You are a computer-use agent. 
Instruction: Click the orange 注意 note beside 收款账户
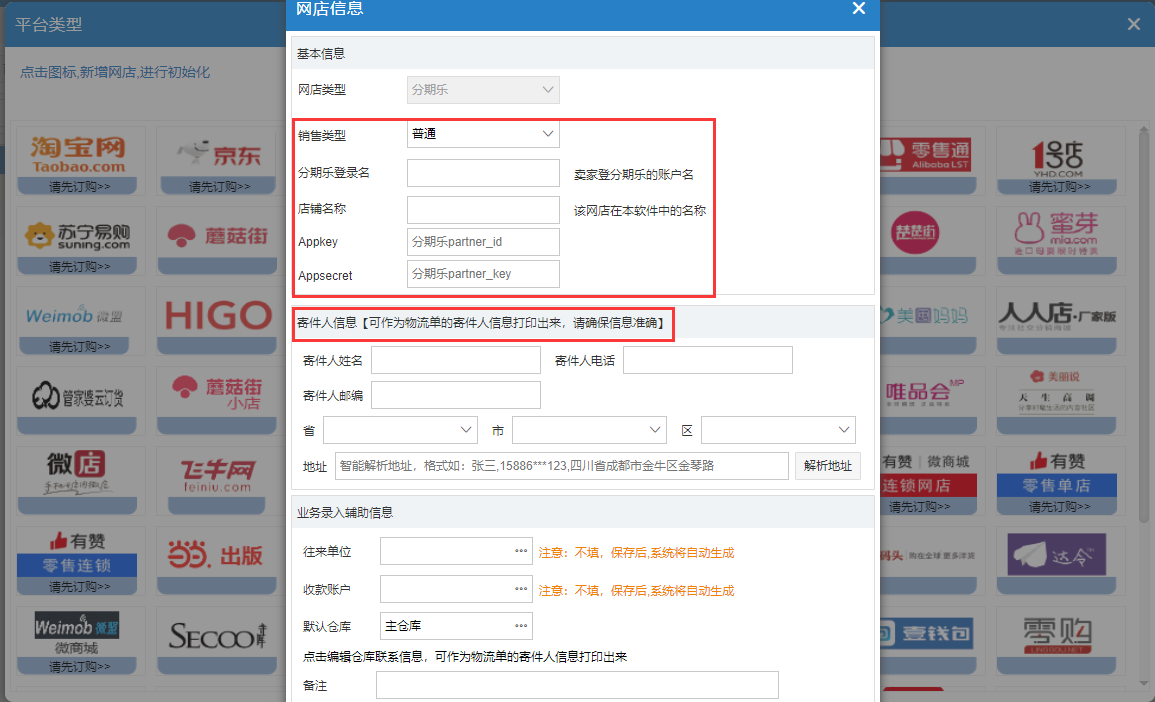click(636, 591)
